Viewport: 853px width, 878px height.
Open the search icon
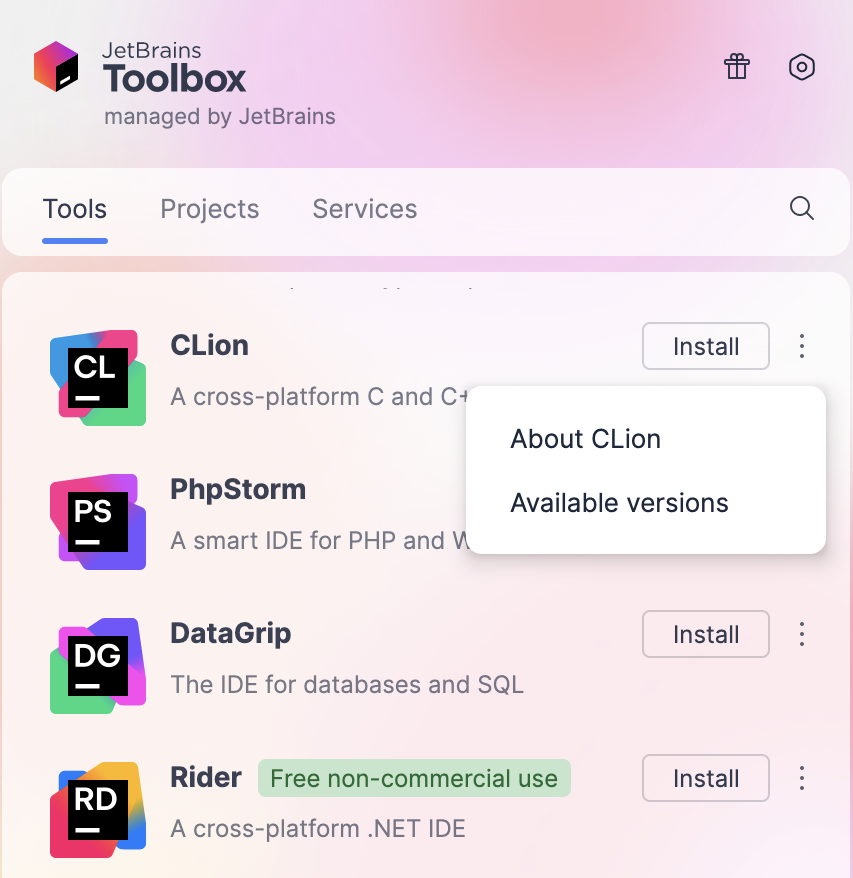point(800,209)
